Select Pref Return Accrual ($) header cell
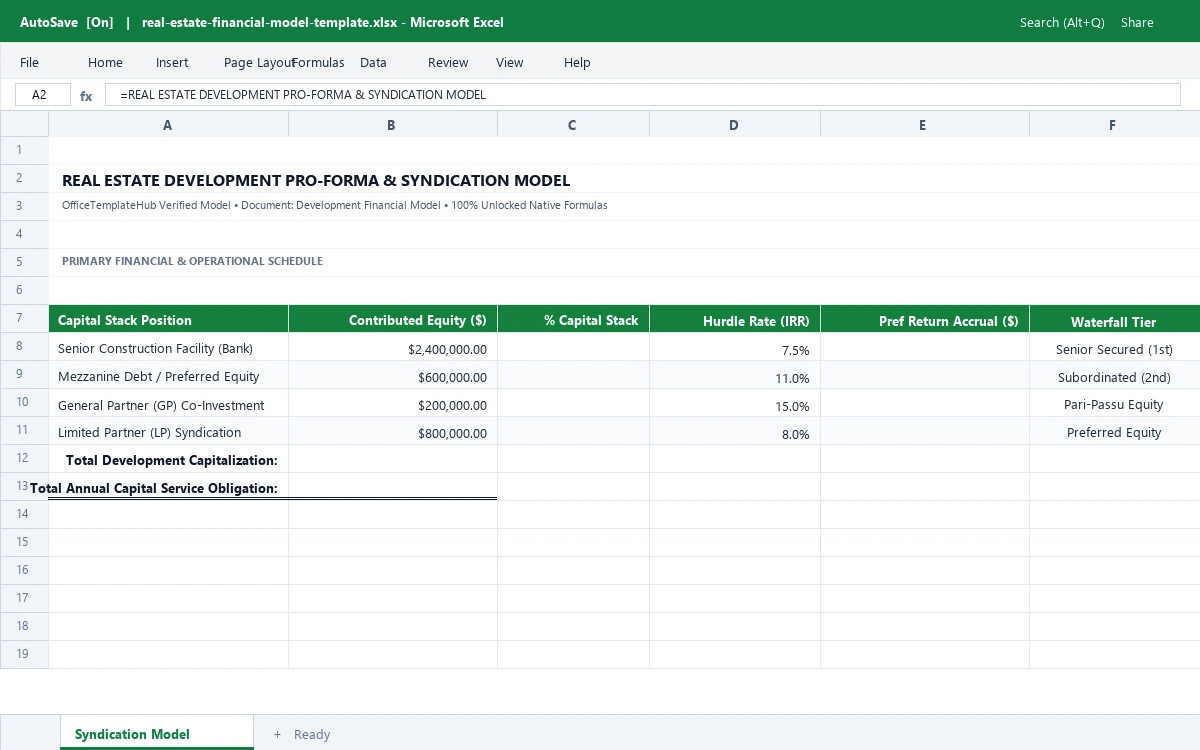 pyautogui.click(x=924, y=319)
